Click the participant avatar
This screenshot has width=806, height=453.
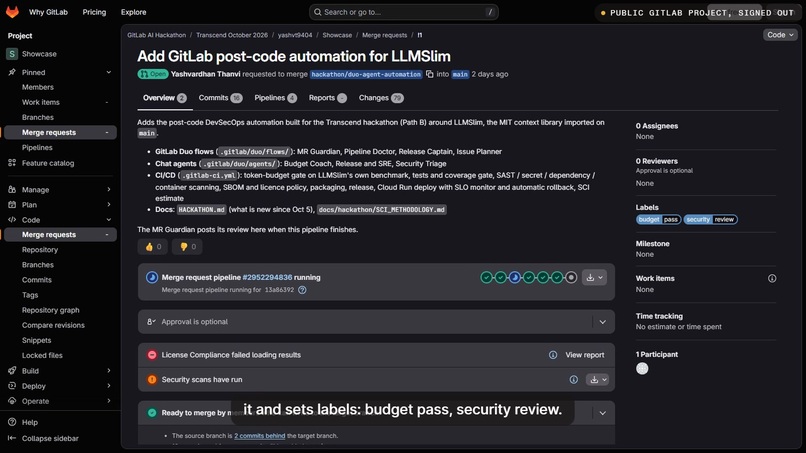[642, 368]
